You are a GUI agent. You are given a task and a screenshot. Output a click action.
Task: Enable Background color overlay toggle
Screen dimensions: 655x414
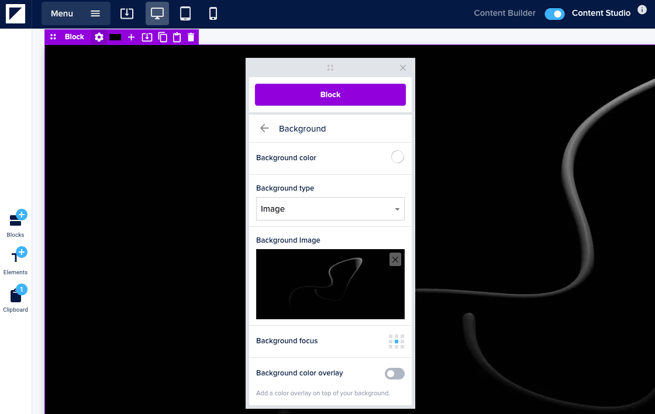(x=395, y=374)
